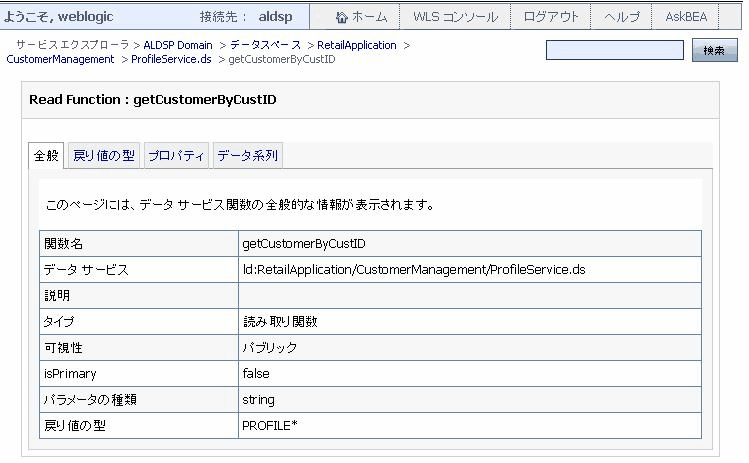Click the aldsp connection name
The image size is (749, 463).
click(275, 17)
